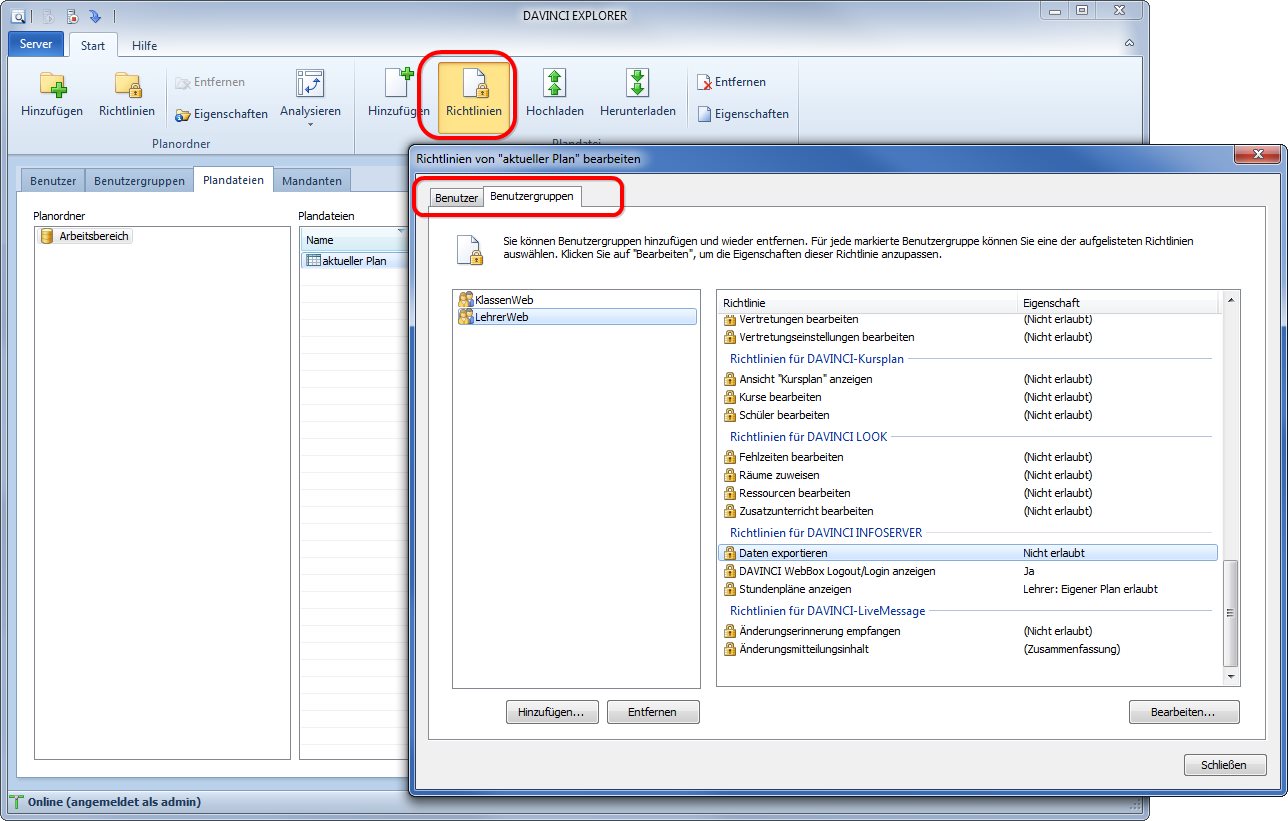Open quick access toolbar dropdown arrow
Screen dimensions: 1288x821
coord(95,17)
